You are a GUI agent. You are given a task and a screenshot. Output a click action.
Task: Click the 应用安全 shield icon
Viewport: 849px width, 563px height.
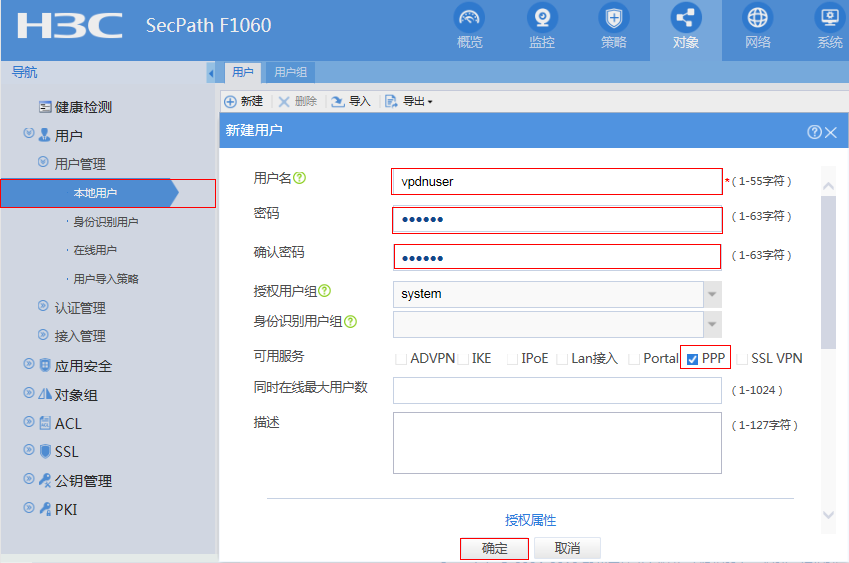pos(45,365)
